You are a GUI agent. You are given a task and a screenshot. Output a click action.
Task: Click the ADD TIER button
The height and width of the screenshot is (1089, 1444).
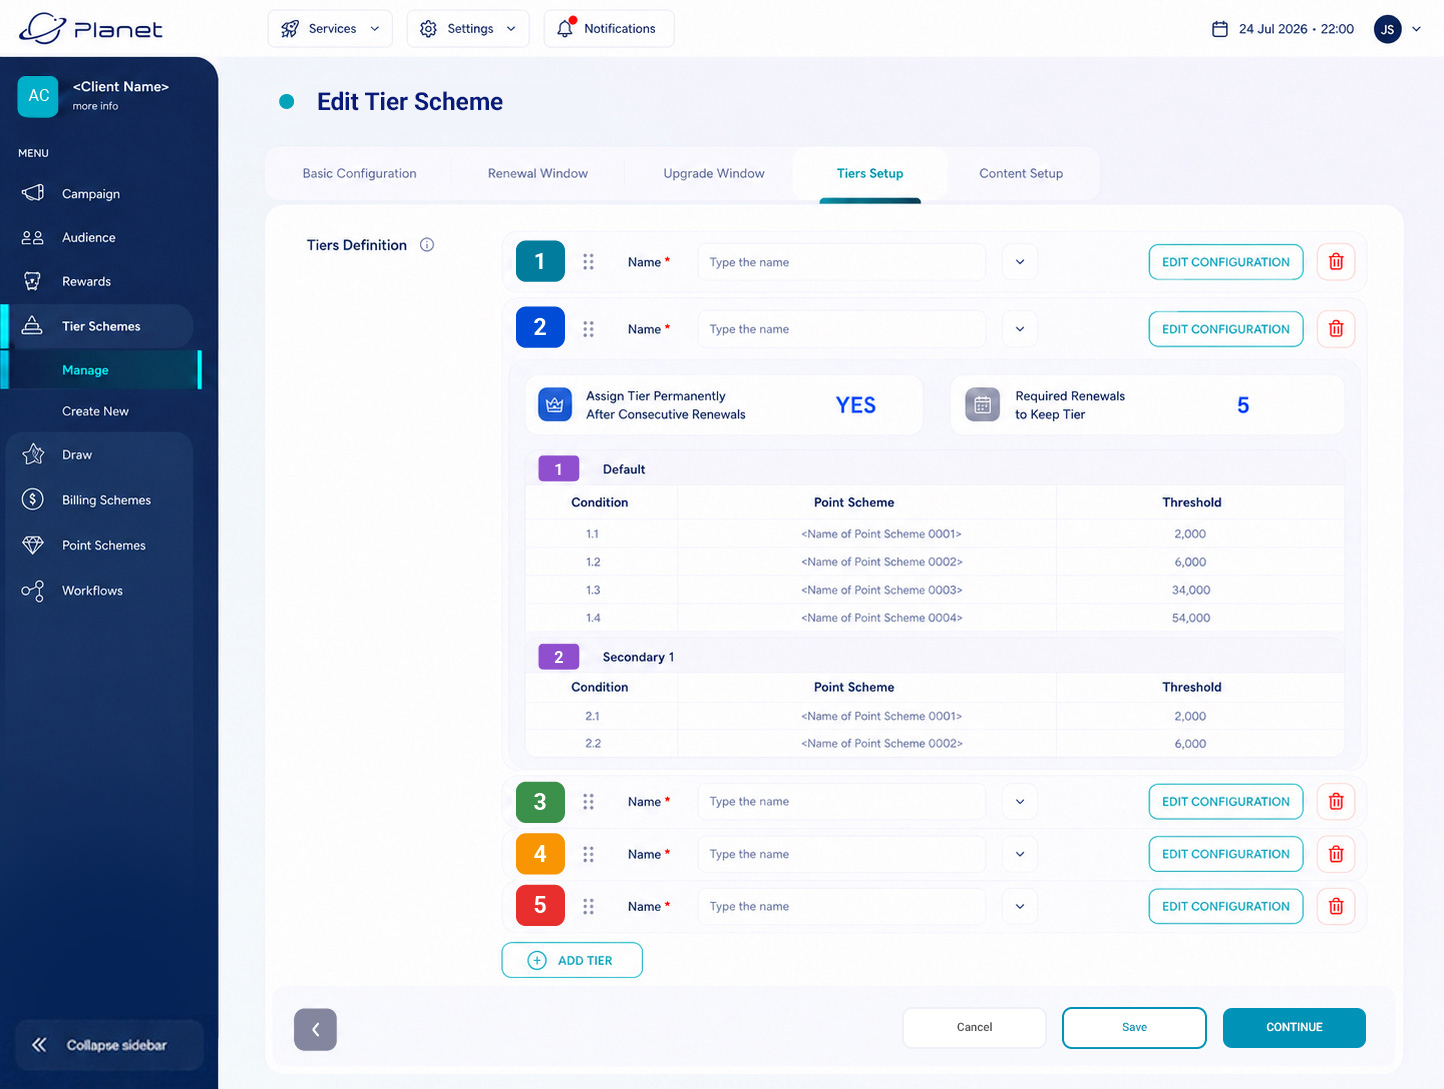[572, 960]
